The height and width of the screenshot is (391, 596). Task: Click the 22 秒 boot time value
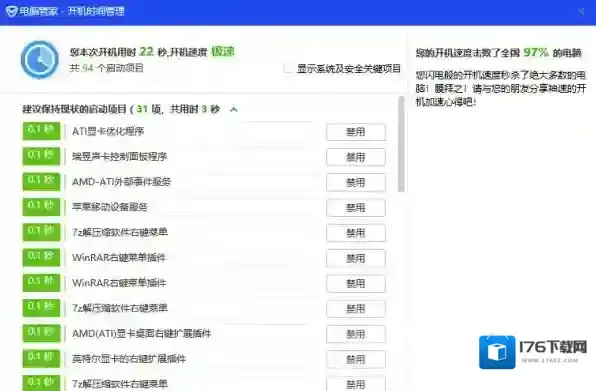[153, 51]
